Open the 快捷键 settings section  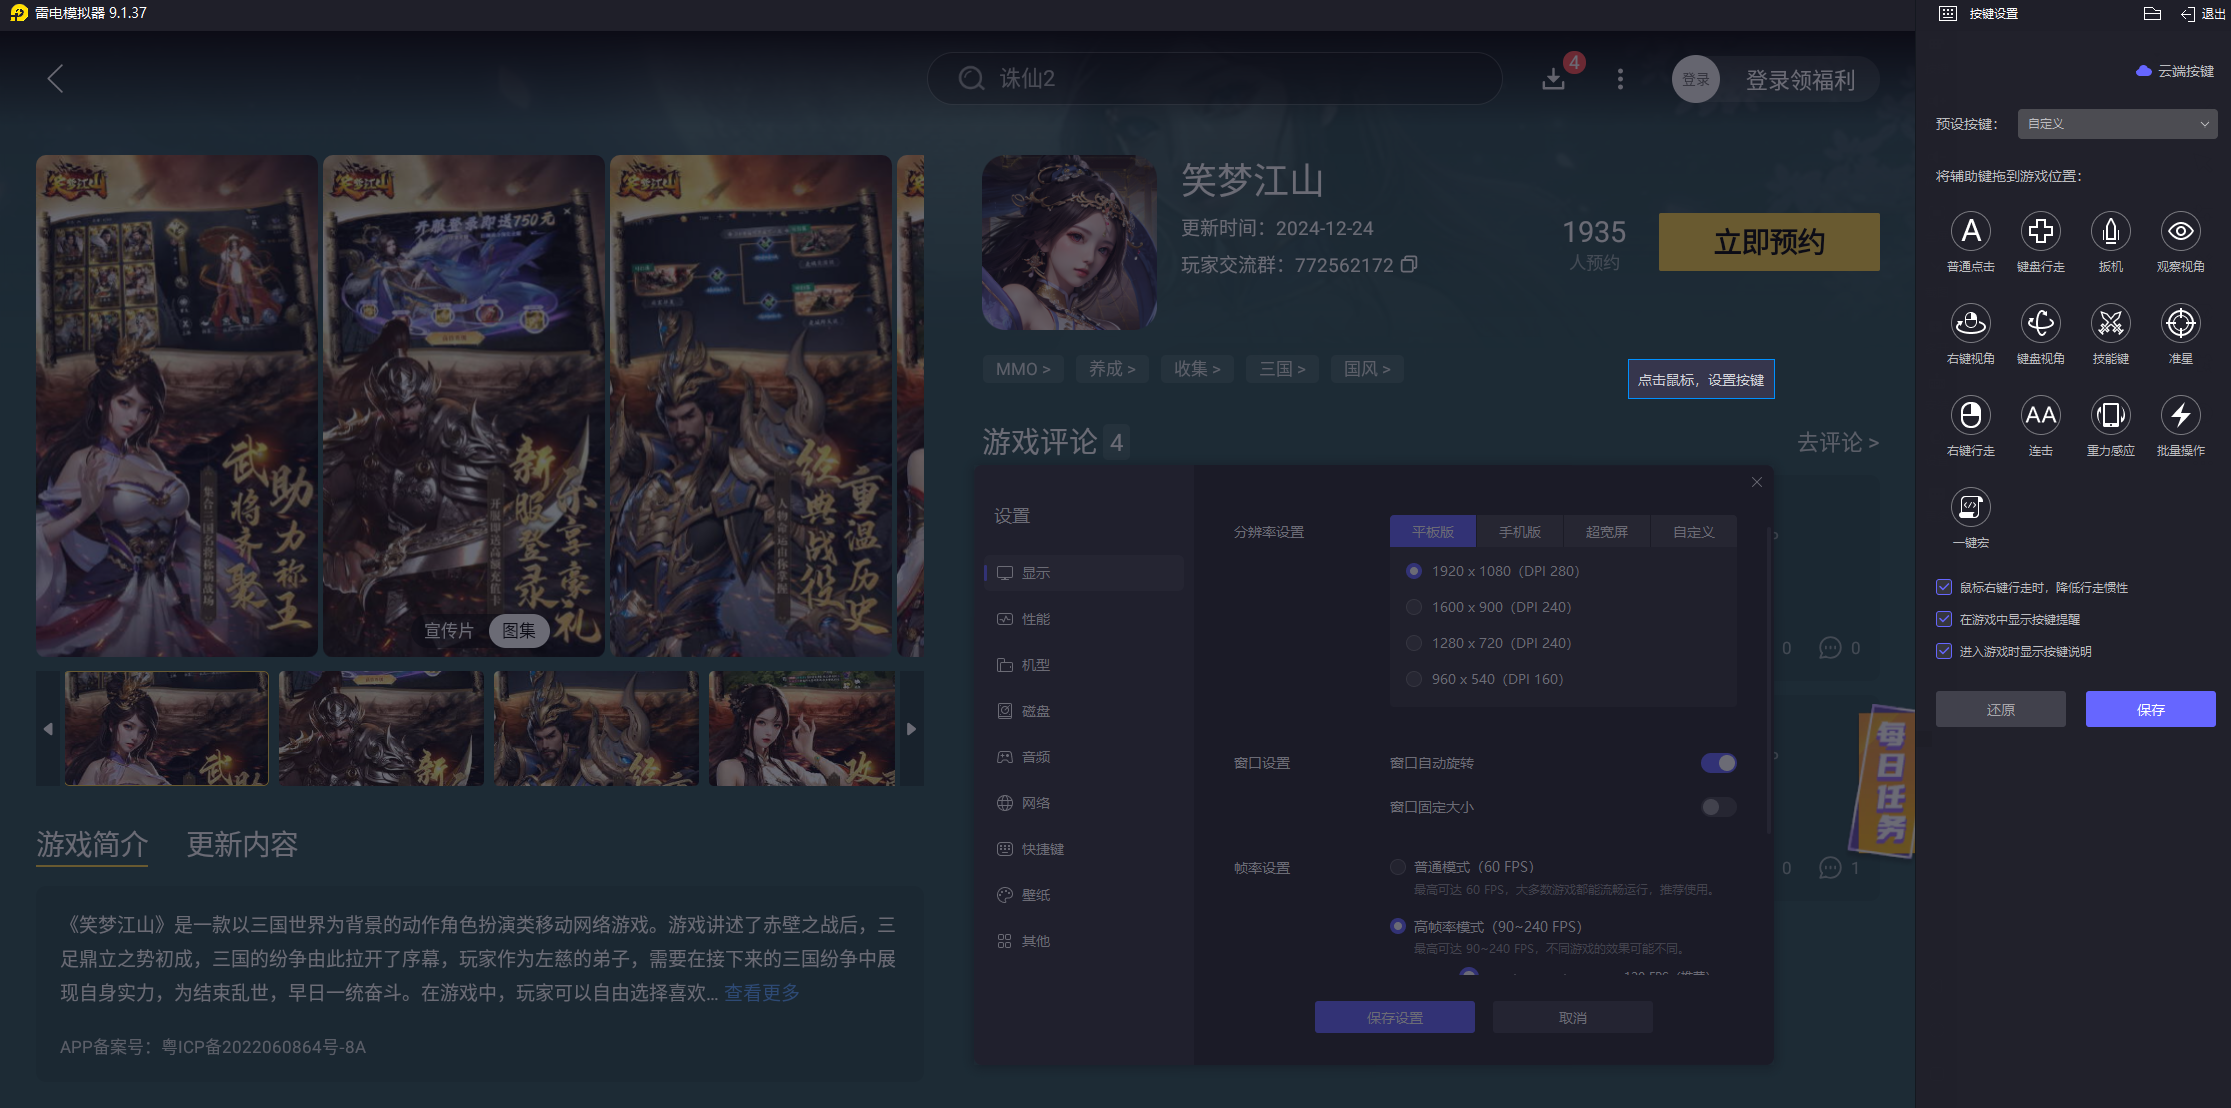click(x=1084, y=849)
